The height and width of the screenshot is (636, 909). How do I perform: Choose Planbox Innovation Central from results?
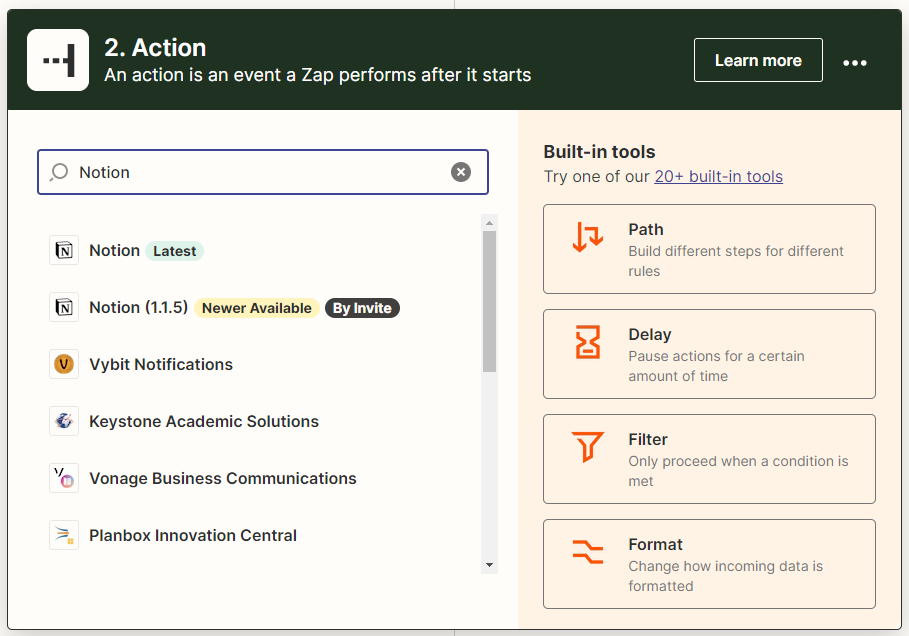[261, 535]
